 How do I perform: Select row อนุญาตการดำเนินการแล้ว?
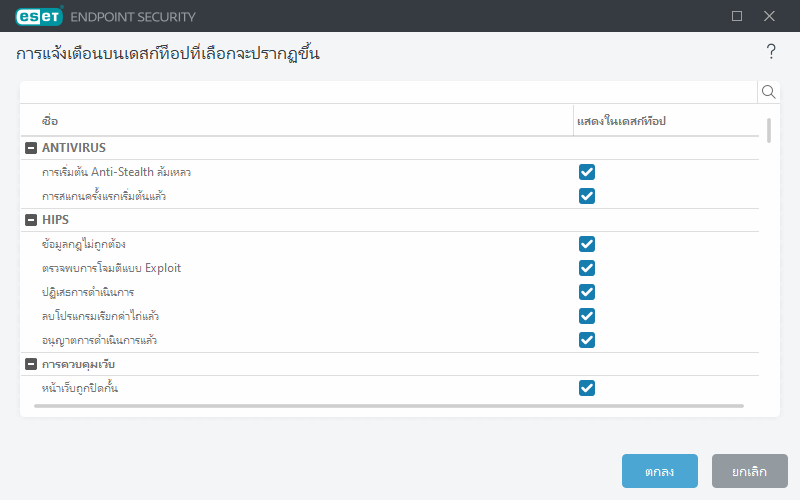[x=390, y=340]
